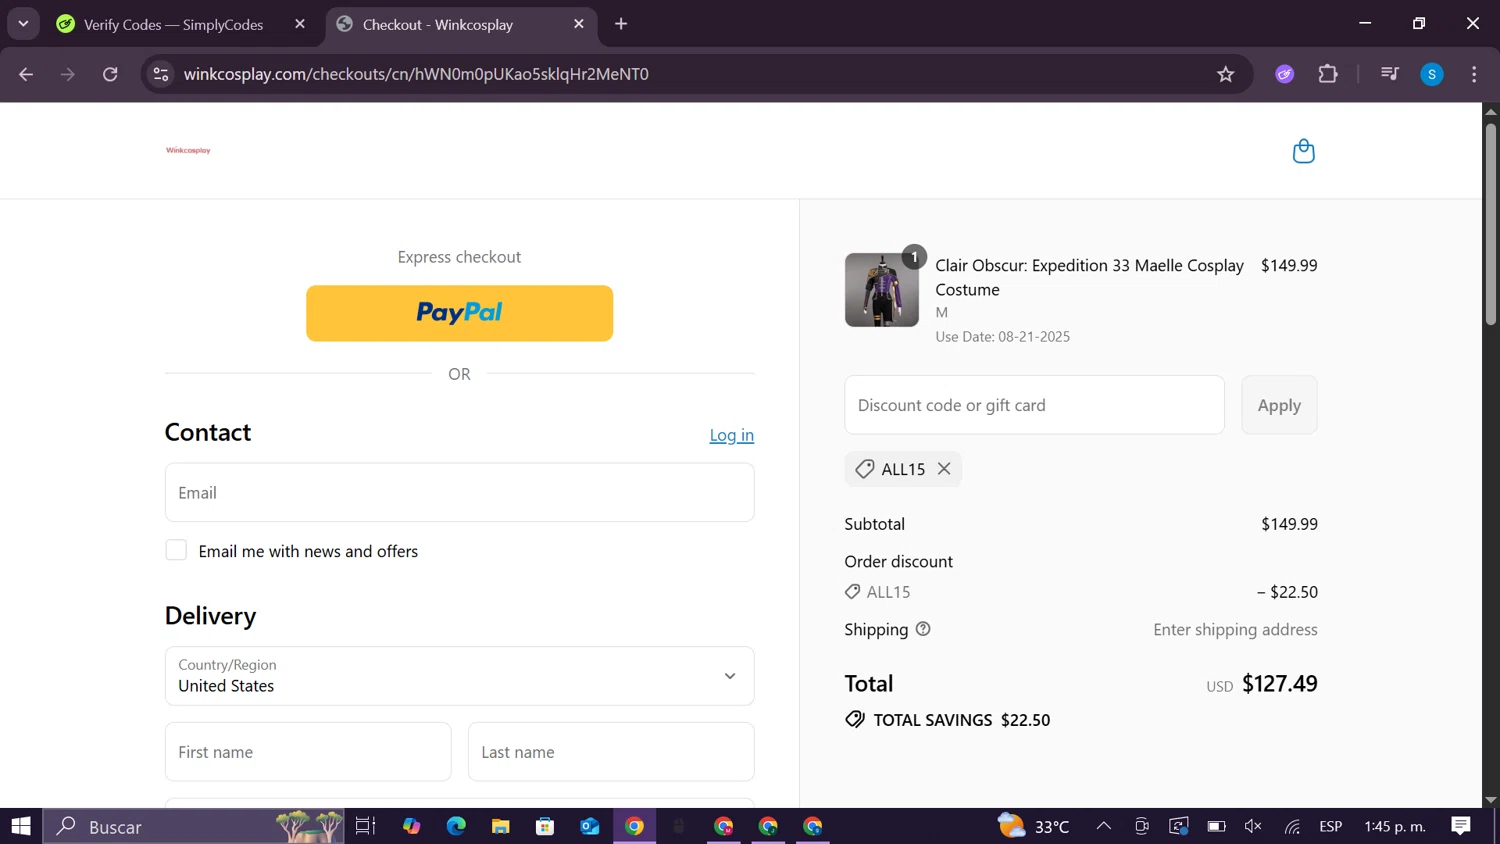Viewport: 1500px width, 844px height.
Task: Open the browser extensions puzzle icon
Action: (1328, 74)
